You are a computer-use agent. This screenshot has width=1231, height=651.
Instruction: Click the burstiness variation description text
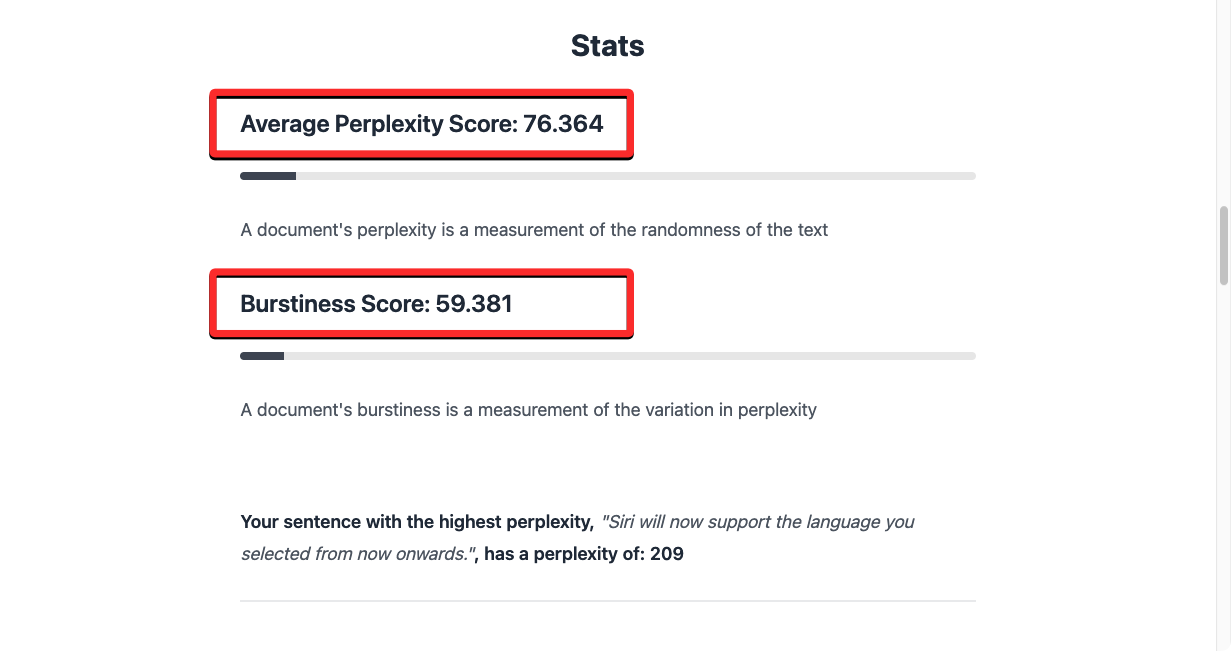528,410
